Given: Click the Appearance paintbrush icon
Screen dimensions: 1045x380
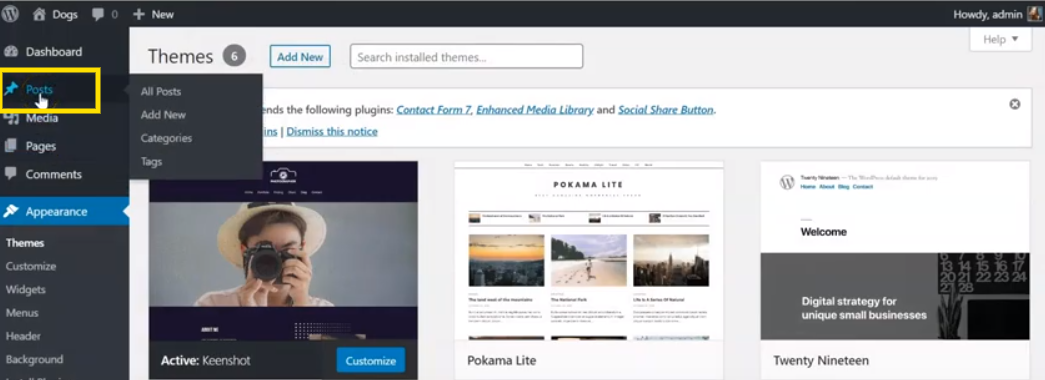Looking at the screenshot, I should 11,211.
